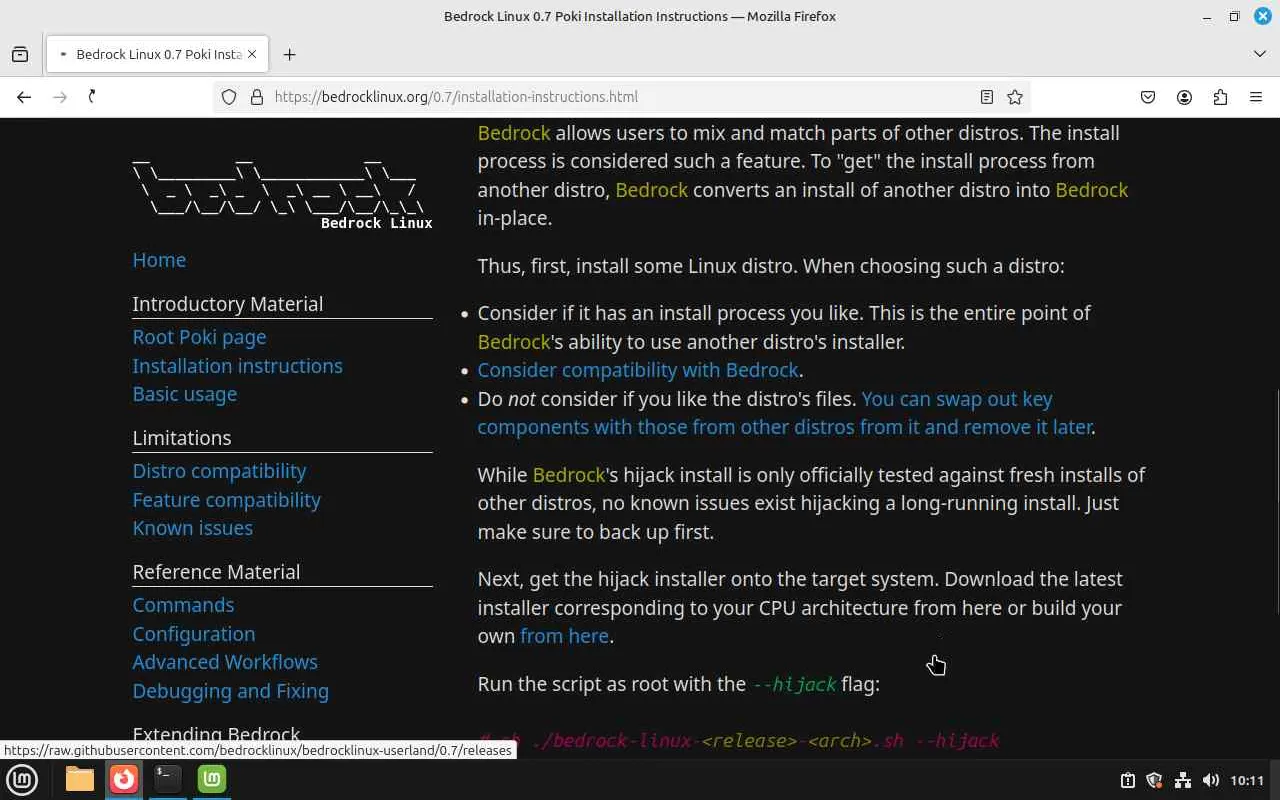Go to the Home sidebar link
The image size is (1280, 800).
coord(159,260)
